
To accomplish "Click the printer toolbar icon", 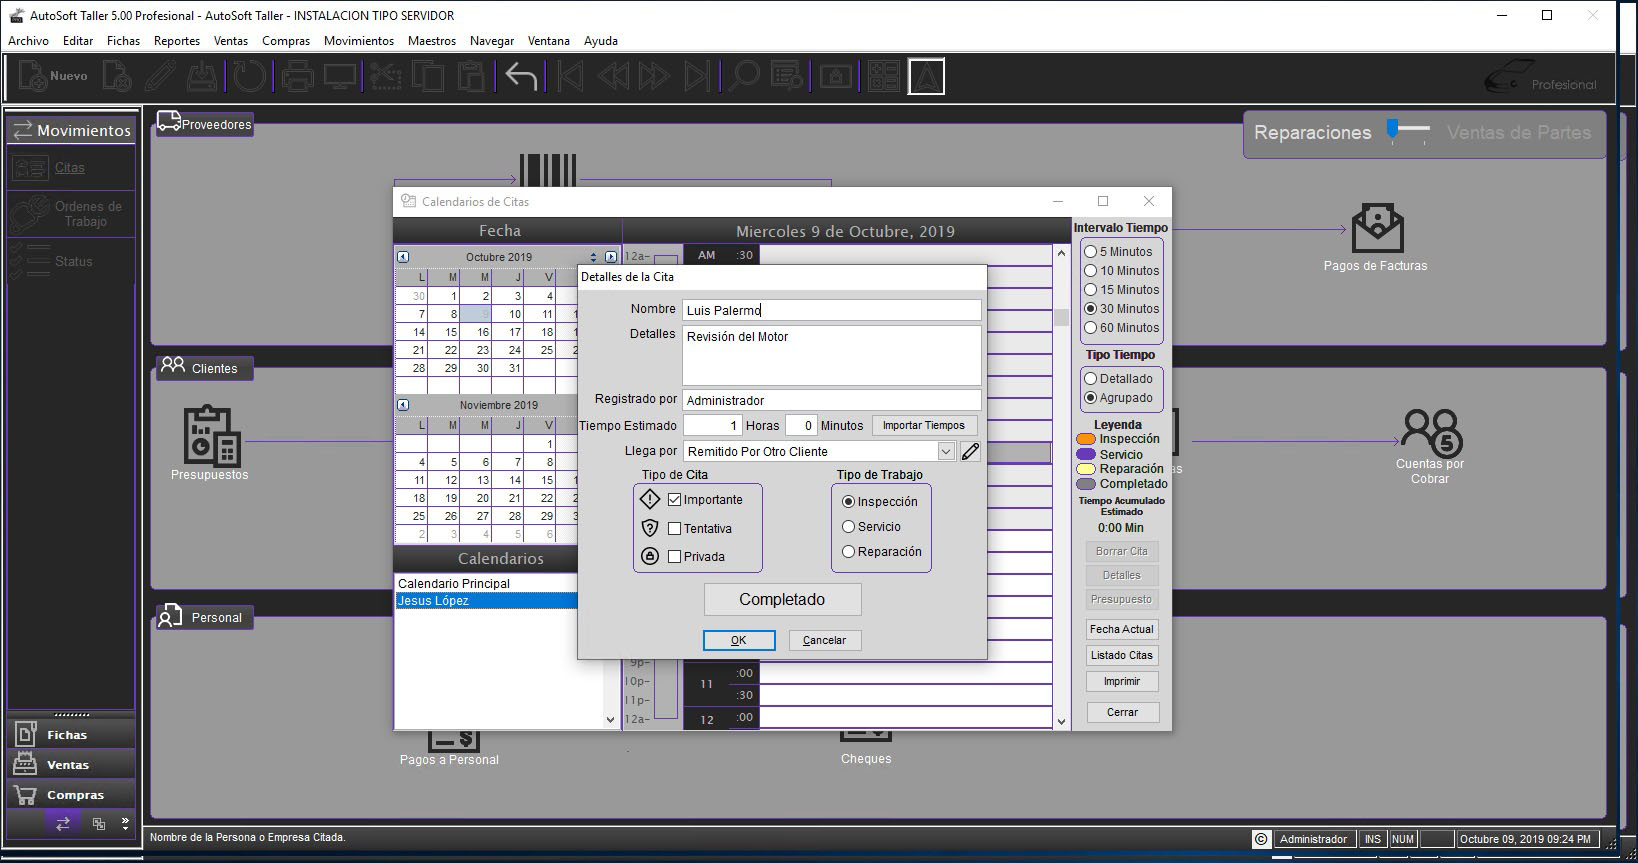I will (x=298, y=76).
